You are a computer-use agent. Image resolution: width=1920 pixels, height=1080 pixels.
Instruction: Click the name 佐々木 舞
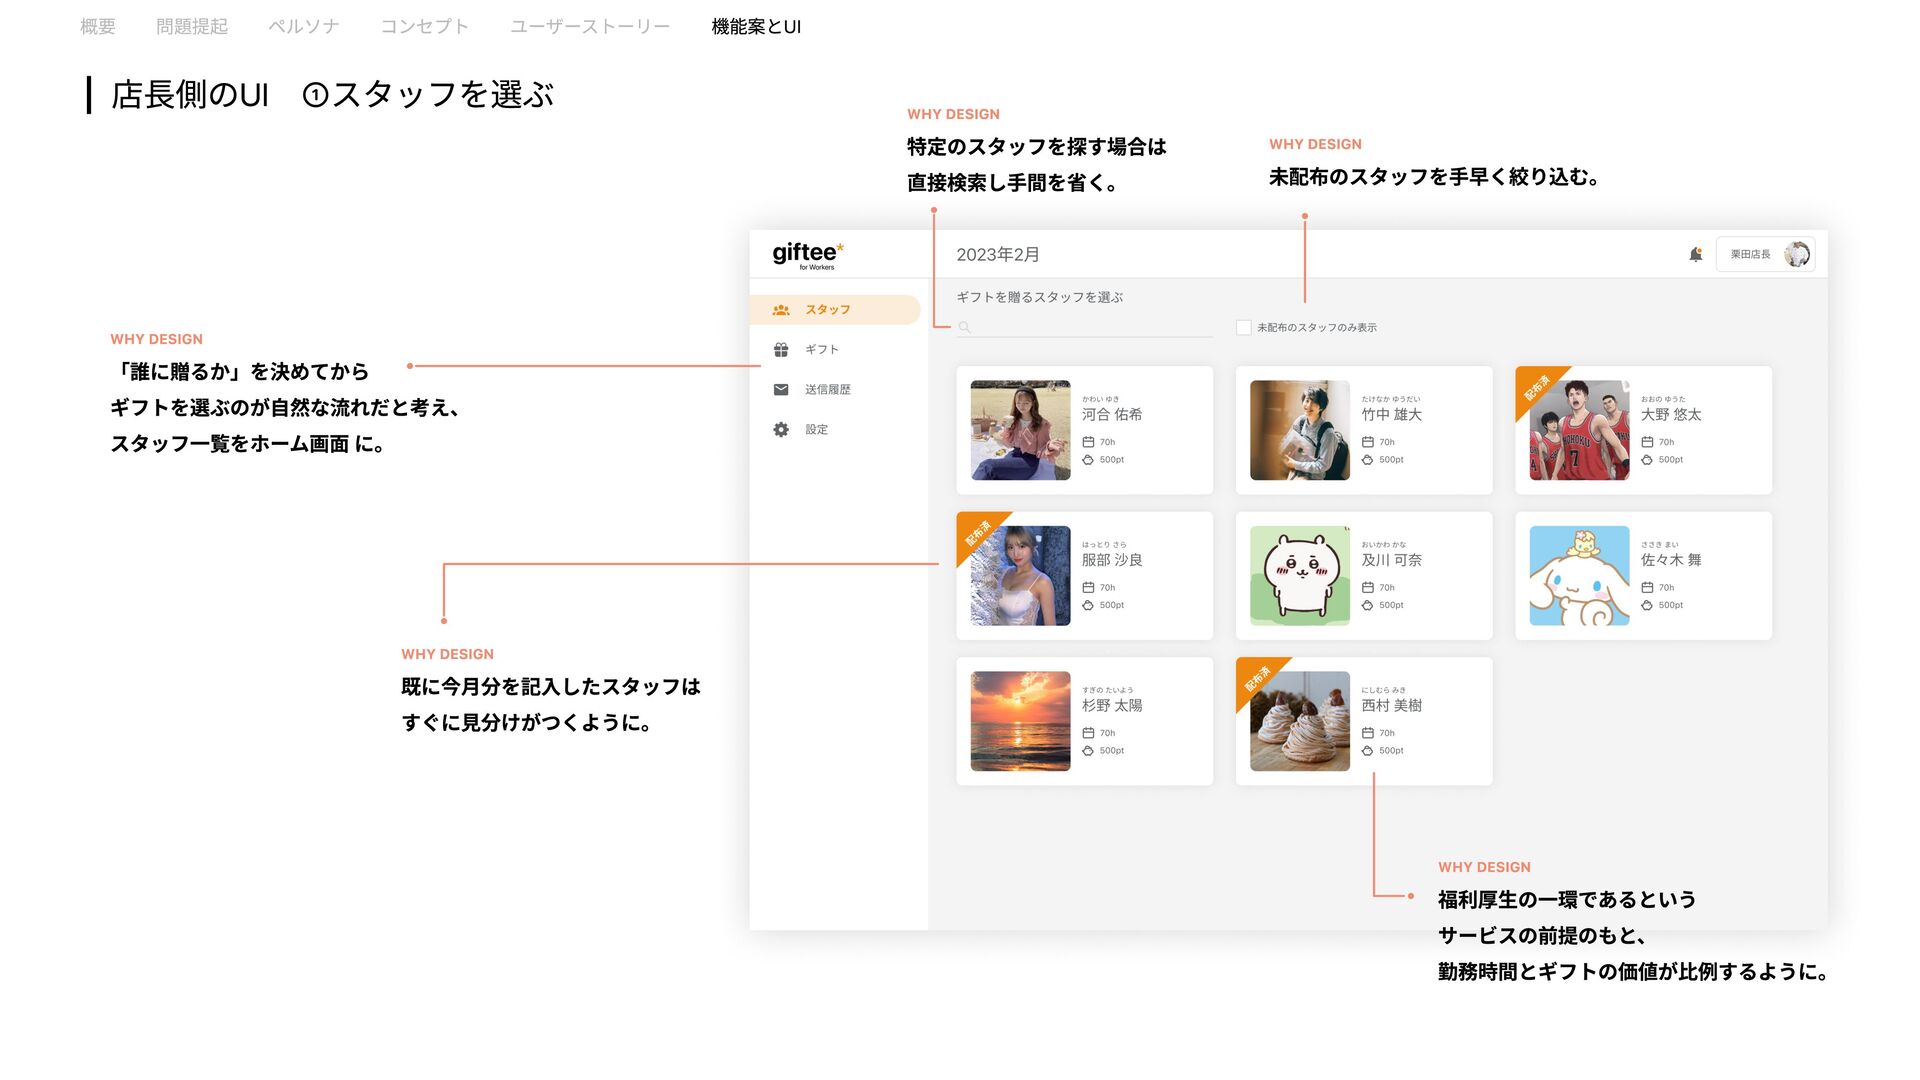[x=1671, y=560]
